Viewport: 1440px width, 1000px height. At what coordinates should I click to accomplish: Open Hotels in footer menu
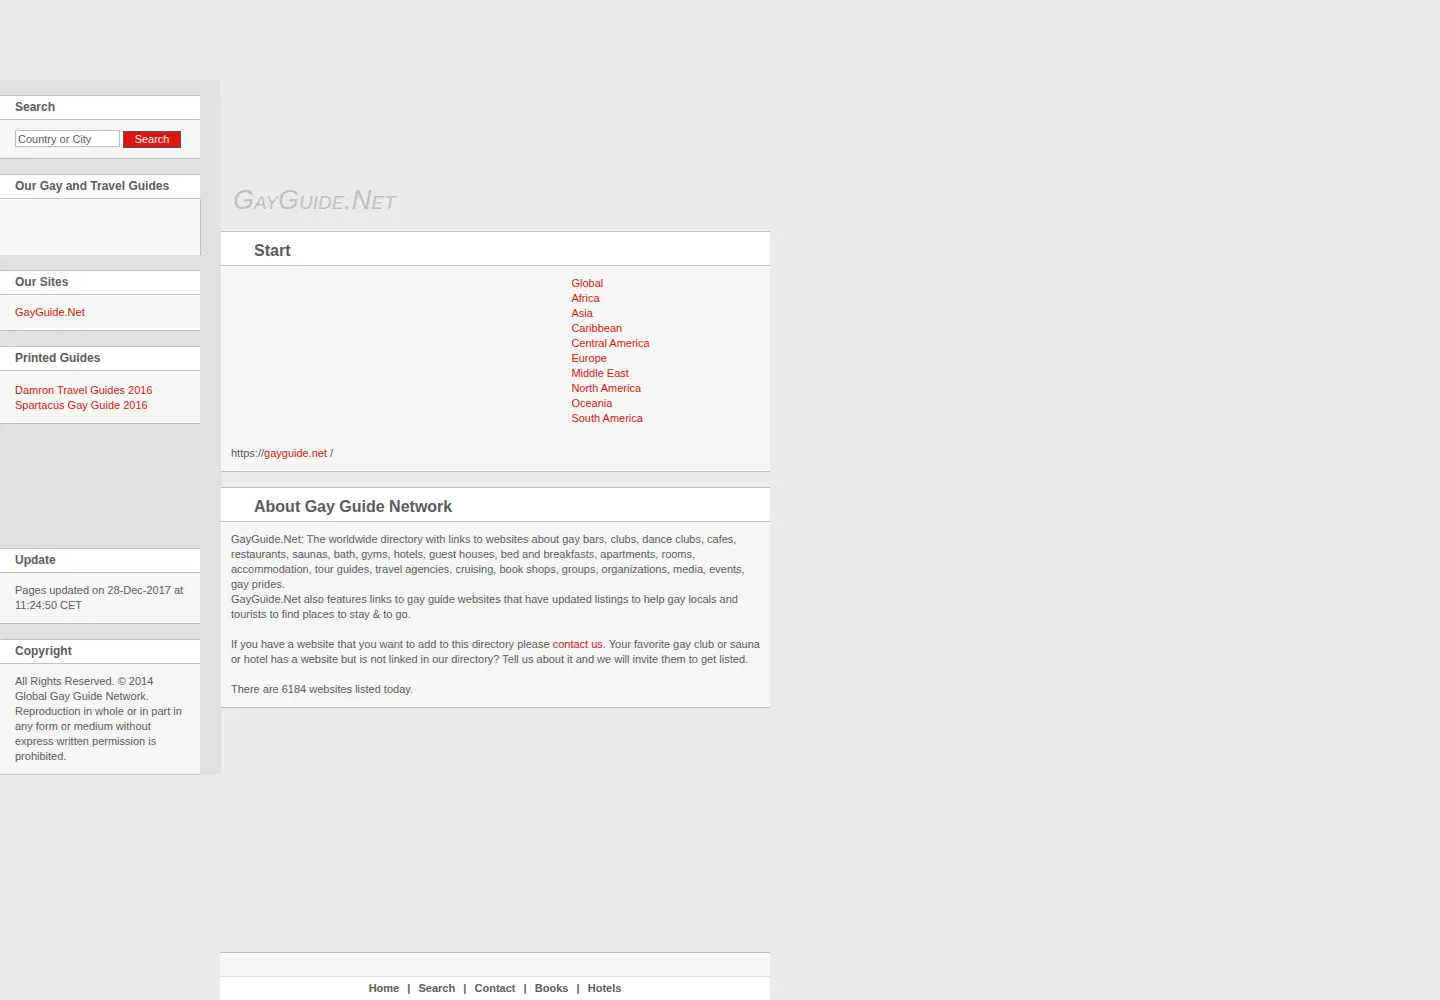click(604, 988)
